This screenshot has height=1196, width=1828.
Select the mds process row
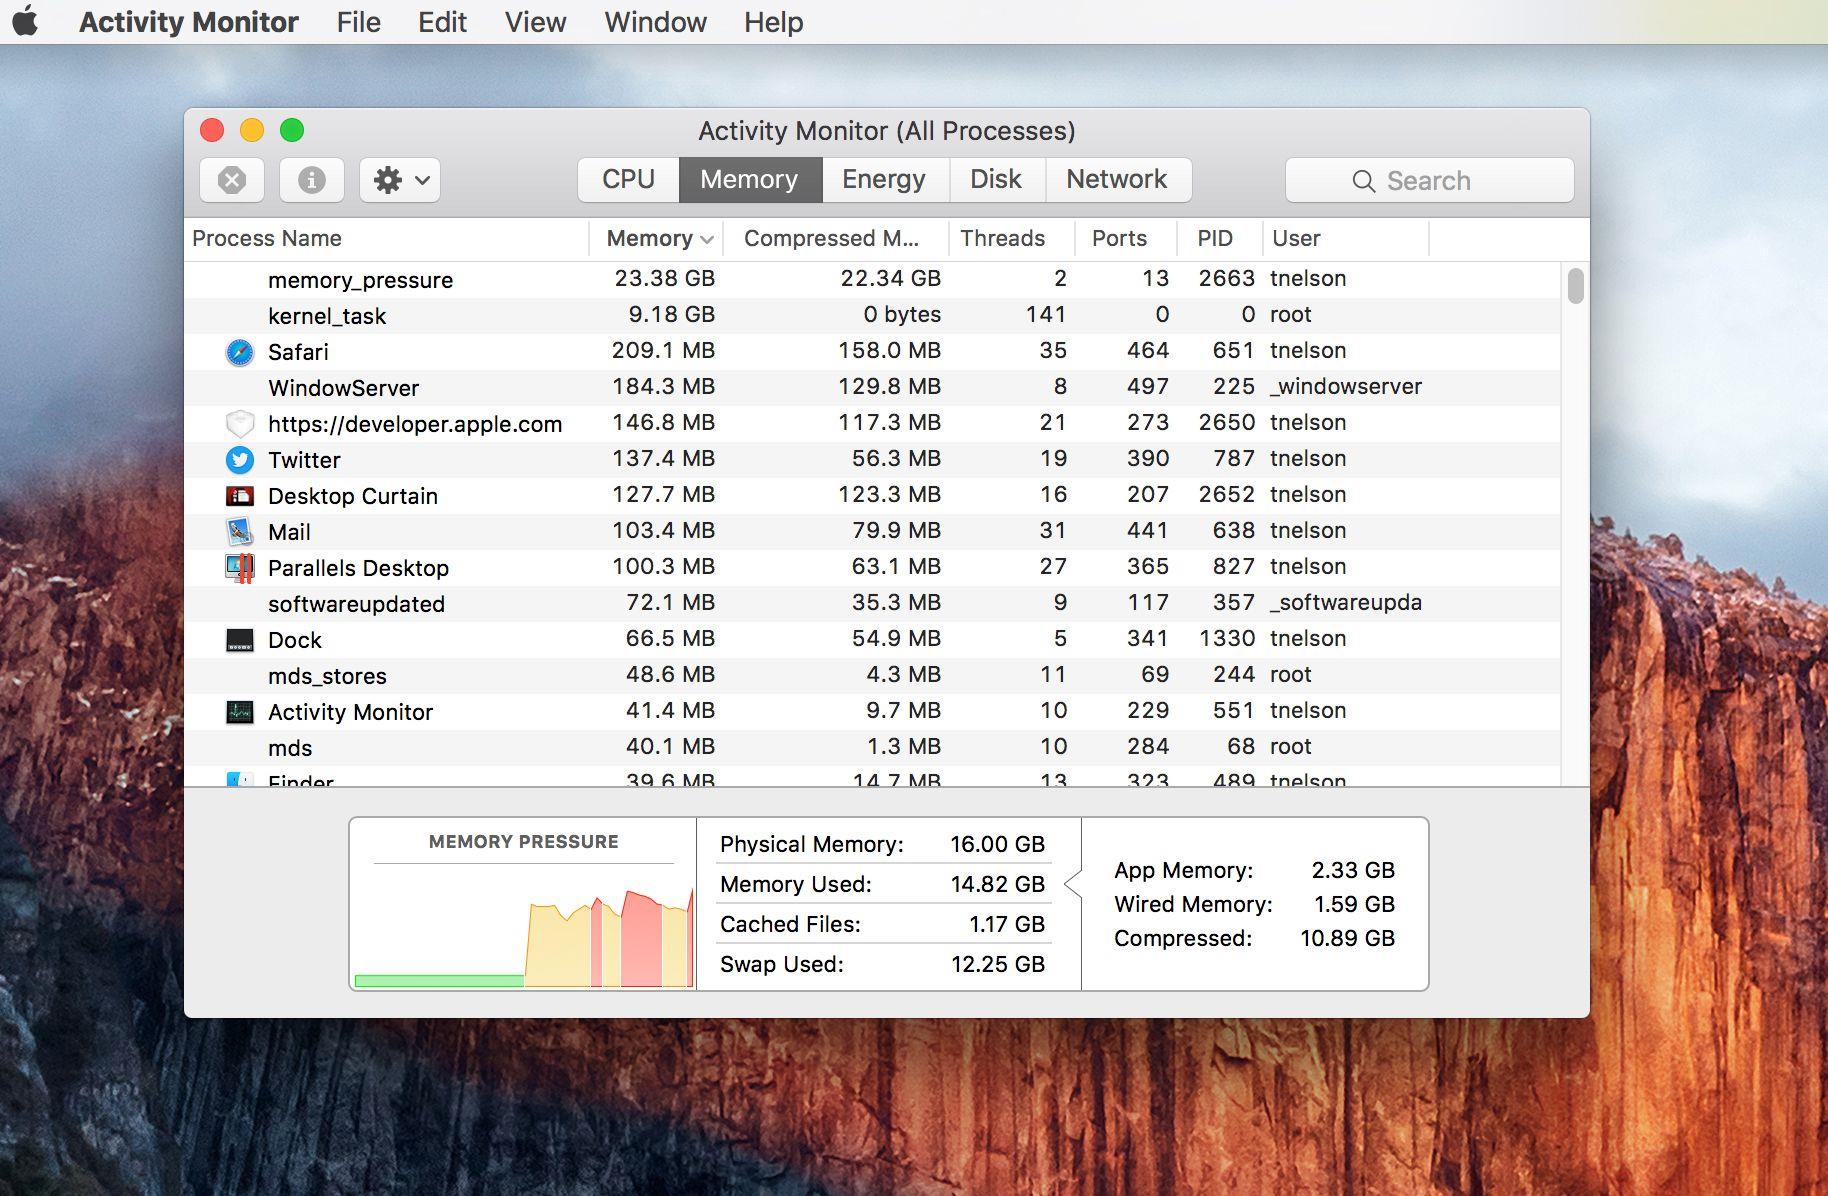tap(872, 747)
